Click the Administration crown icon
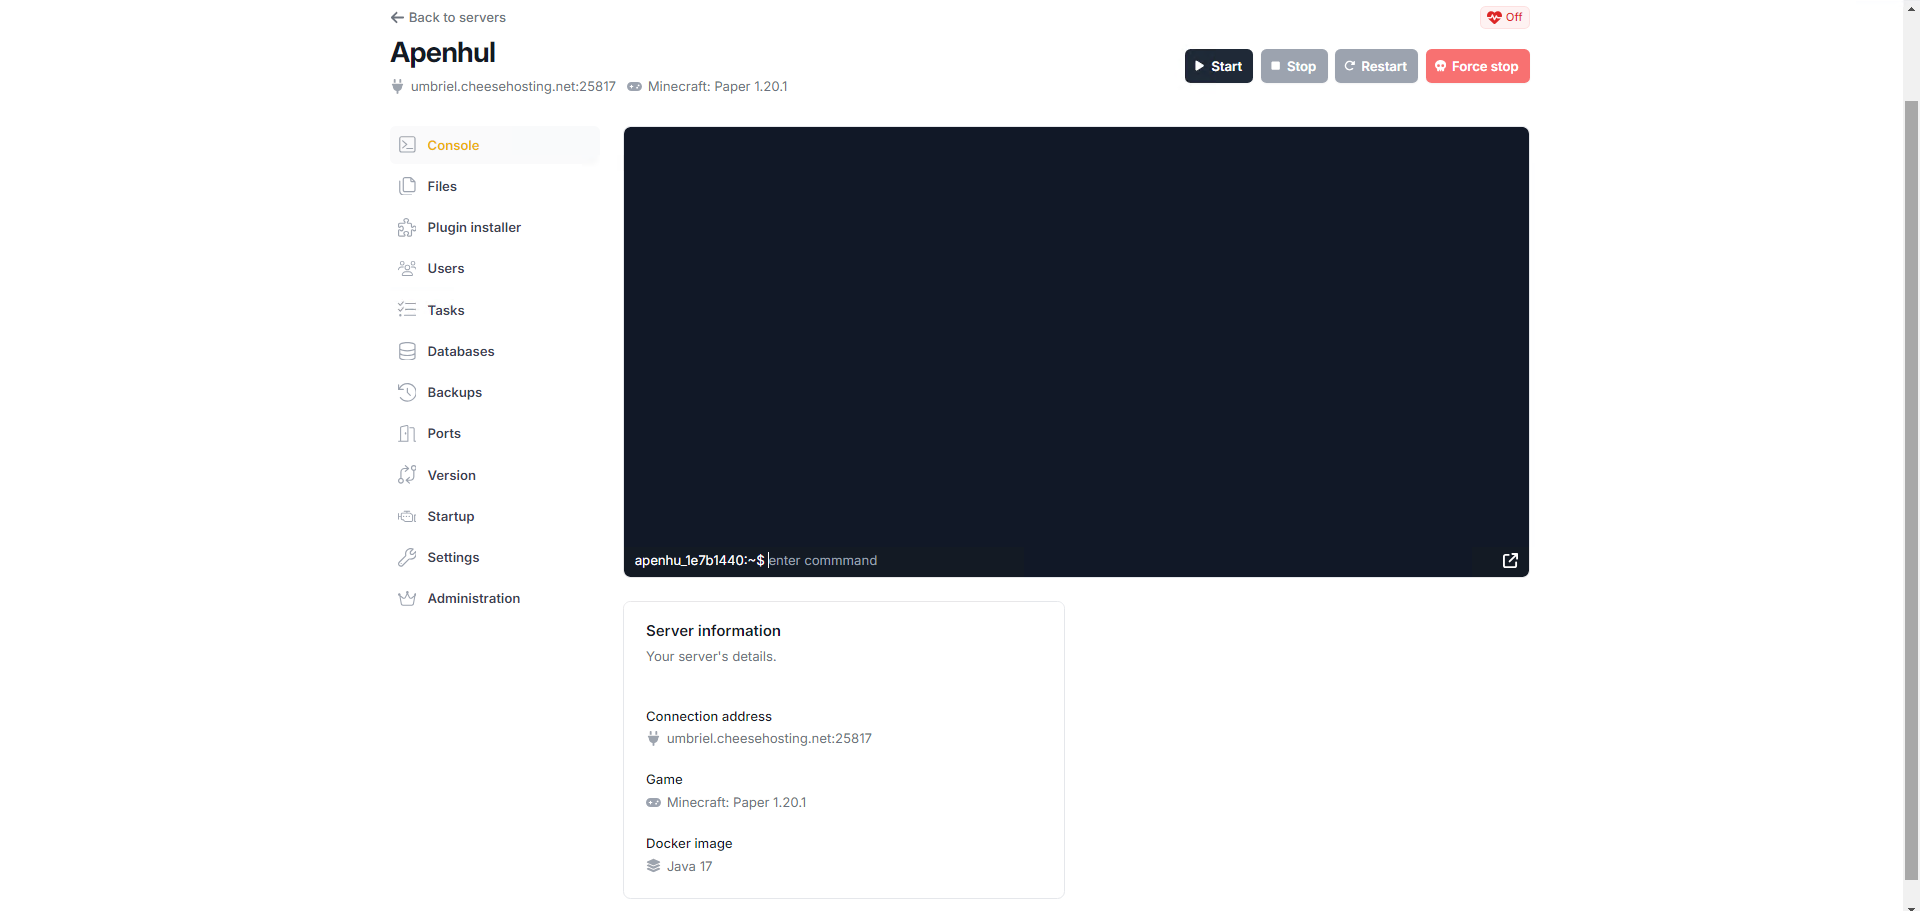Viewport: 1920px width, 911px height. pyautogui.click(x=407, y=599)
